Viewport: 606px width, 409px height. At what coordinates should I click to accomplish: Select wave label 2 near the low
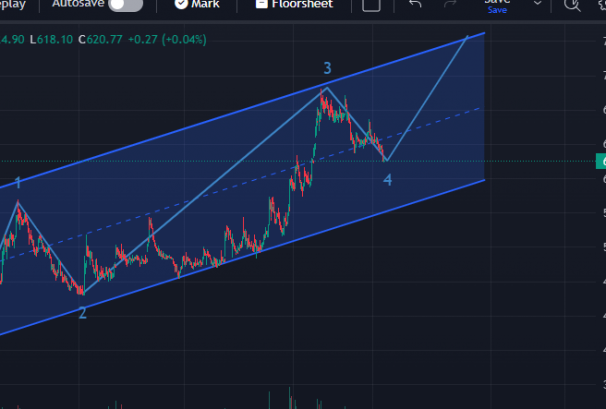tap(82, 313)
